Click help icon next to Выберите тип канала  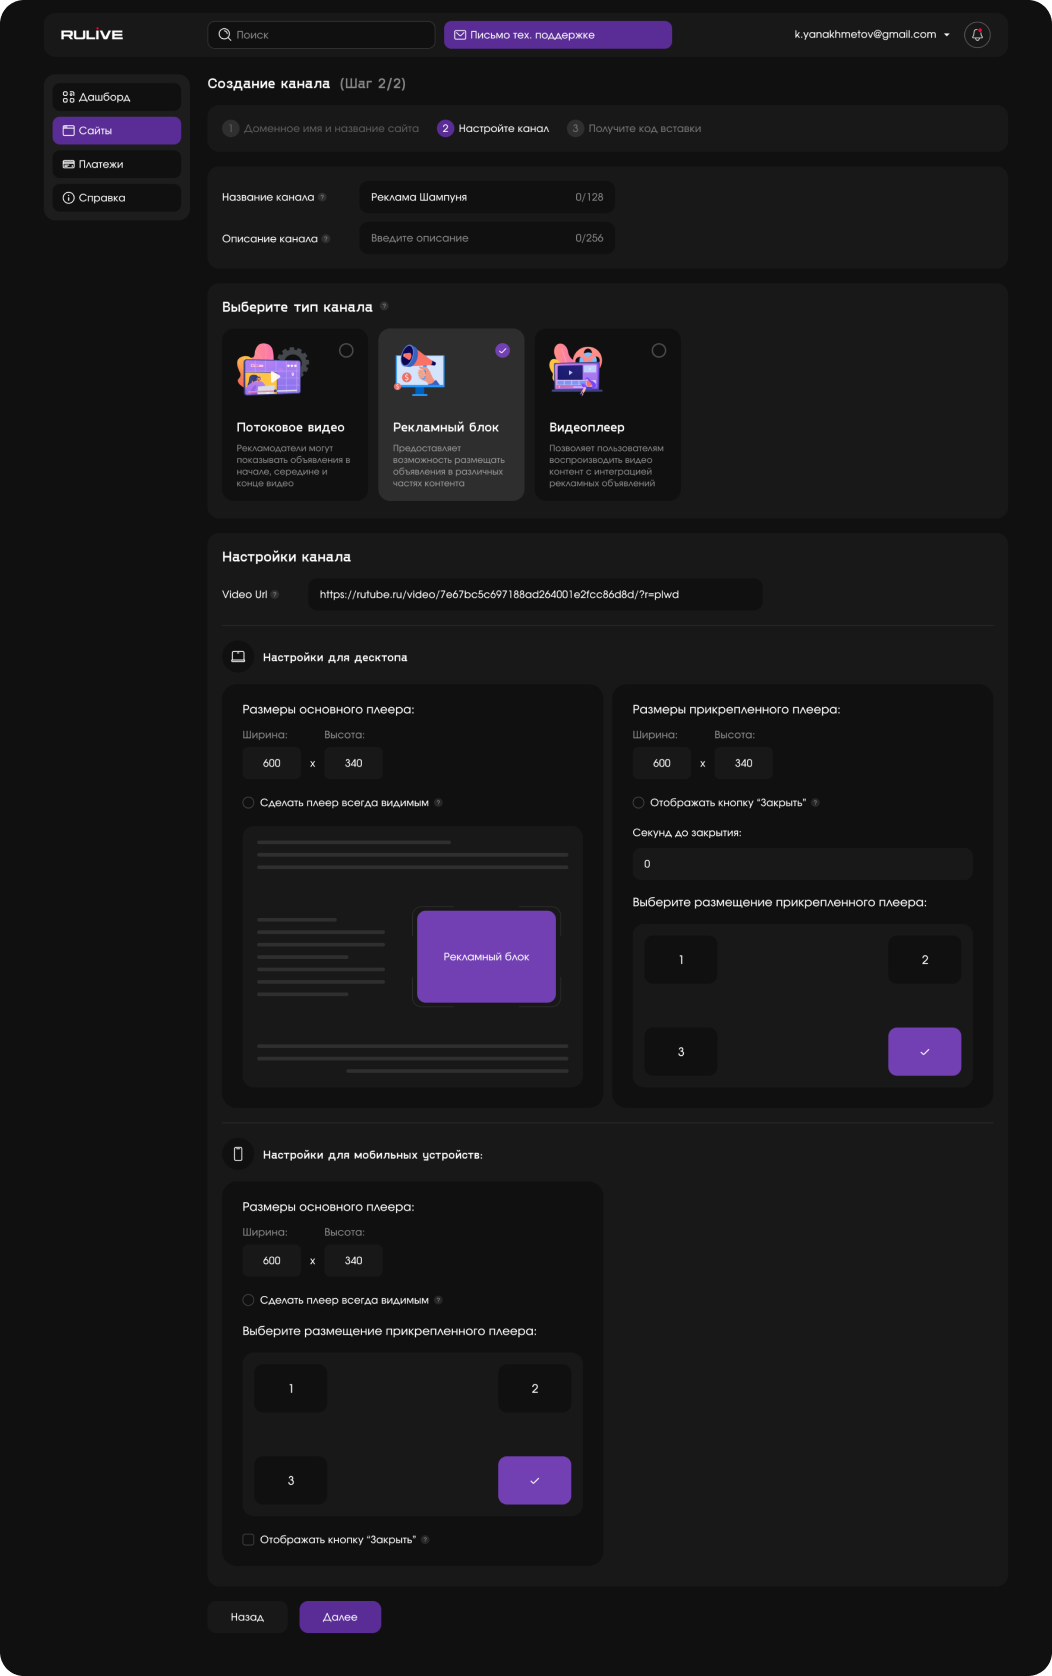click(384, 307)
